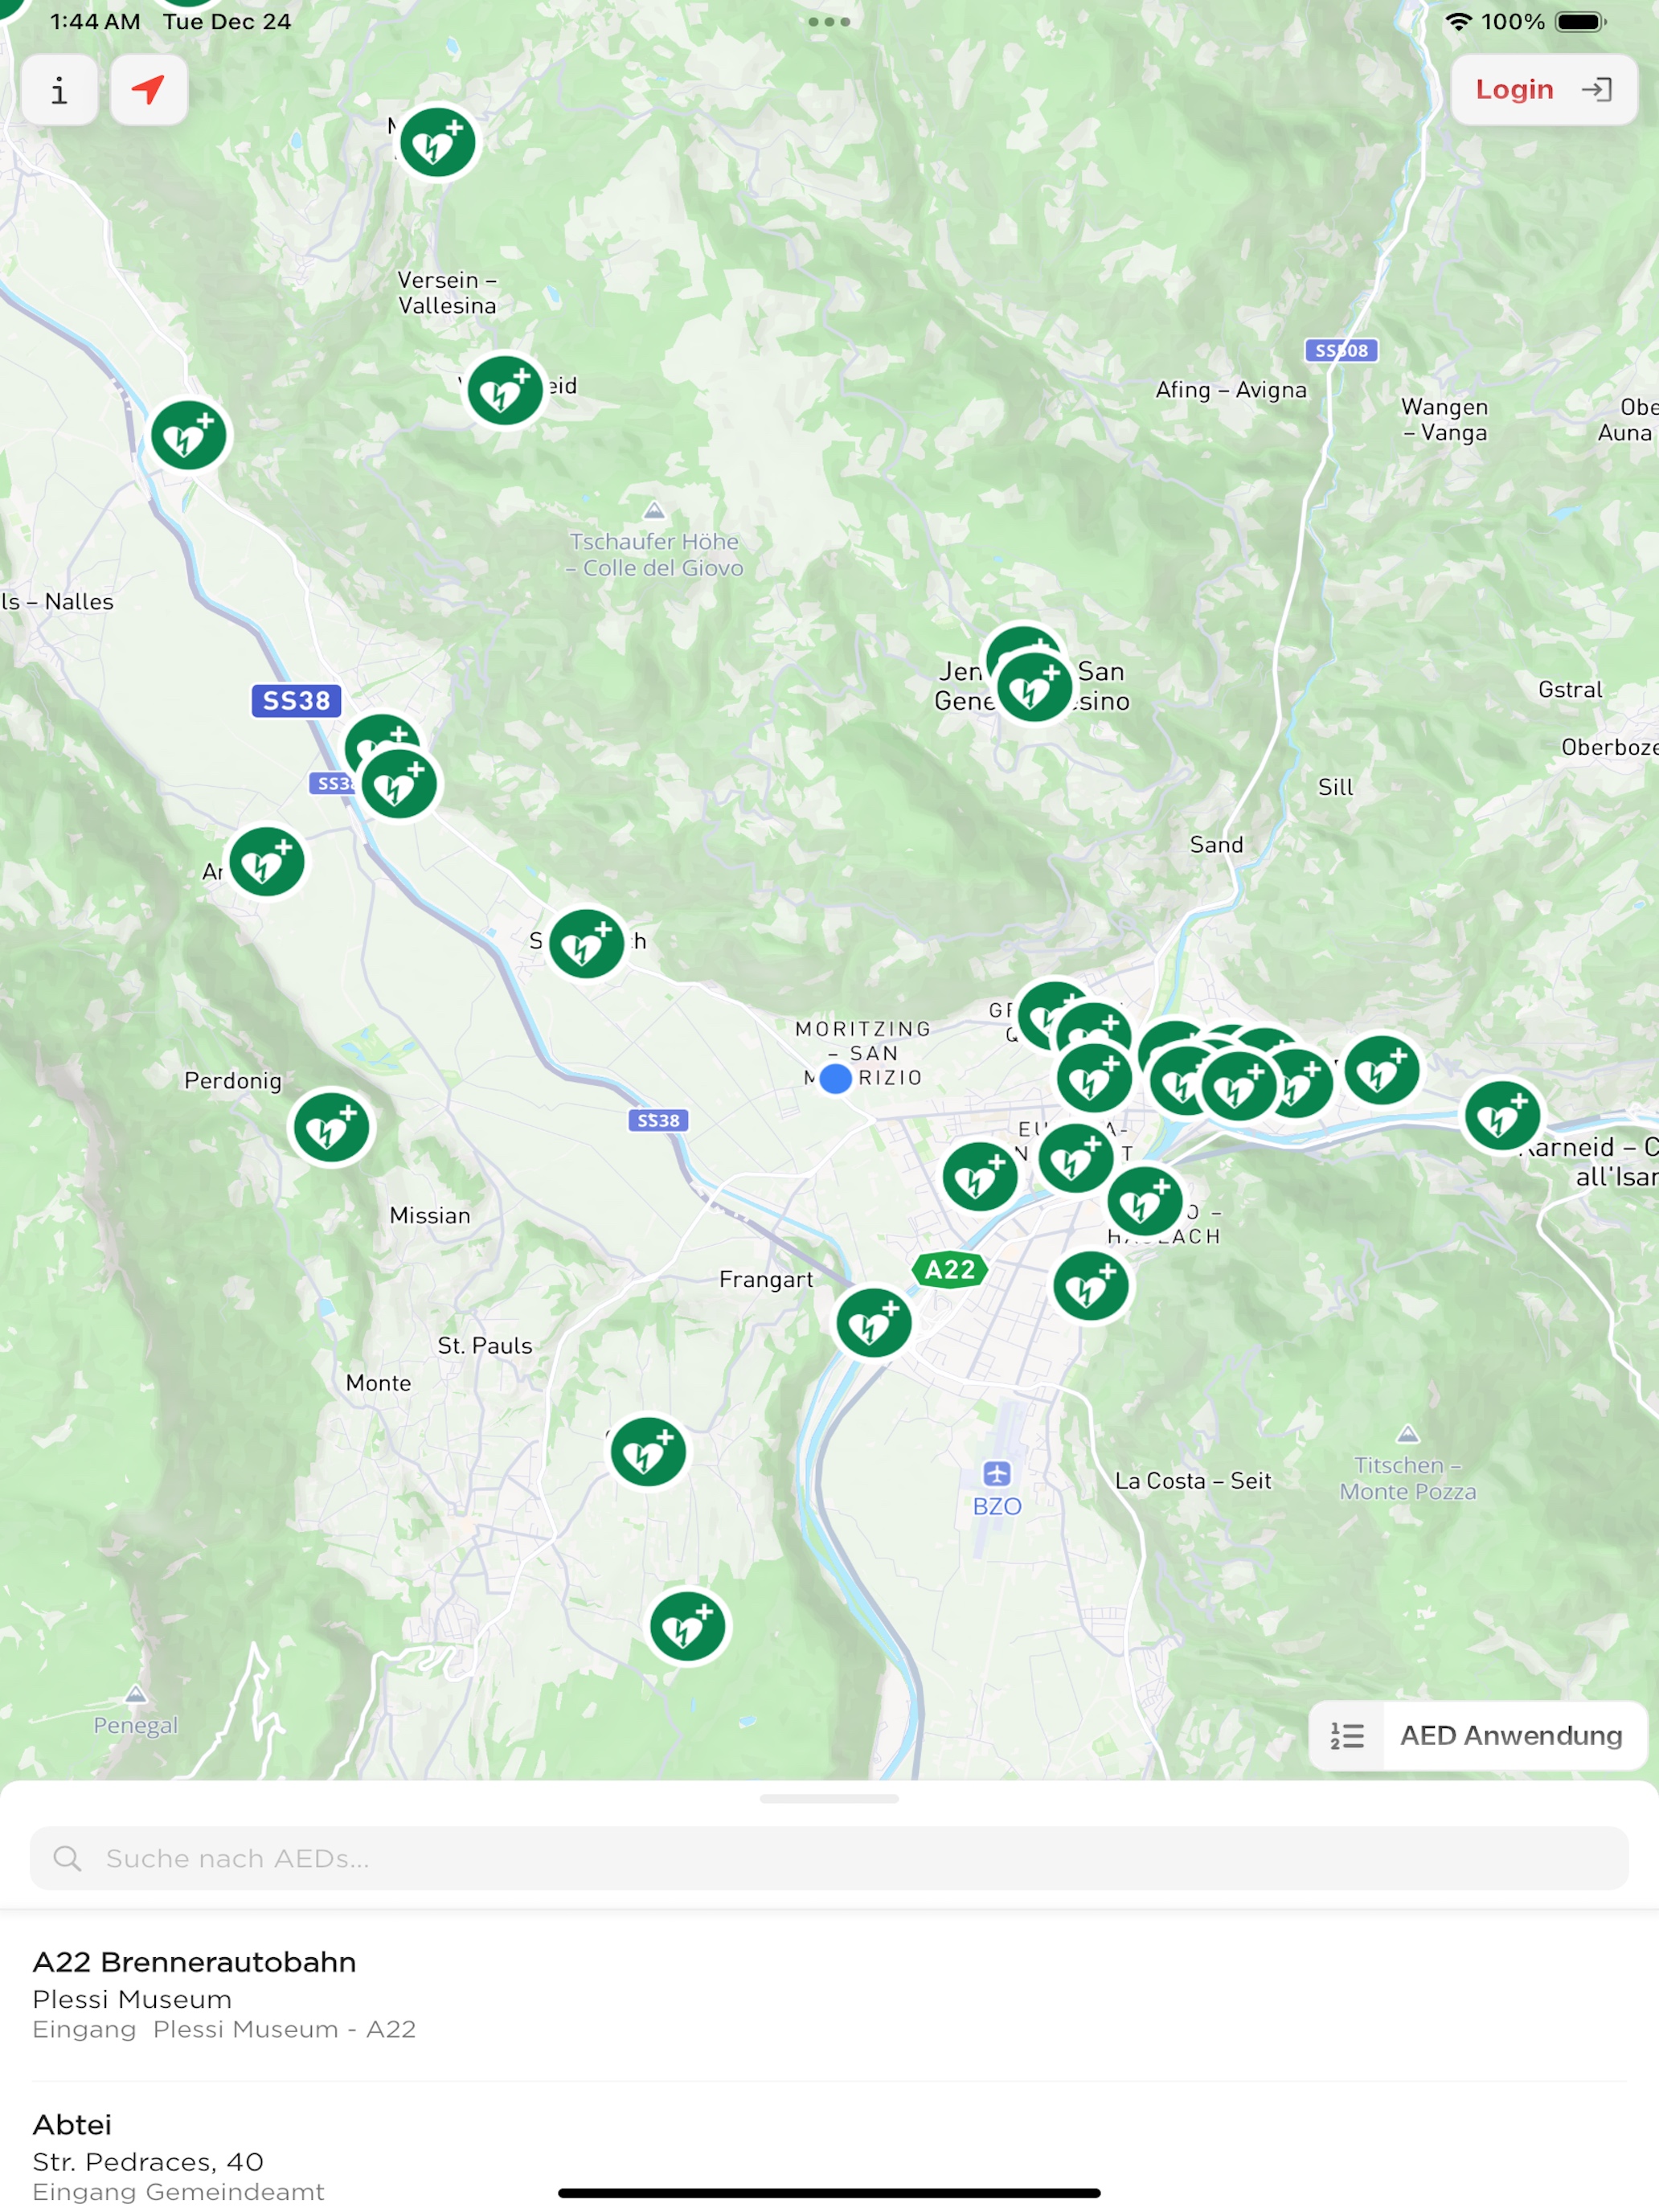This screenshot has height=2212, width=1659.
Task: Tap the three-dot multitasking menu at top
Action: [829, 22]
